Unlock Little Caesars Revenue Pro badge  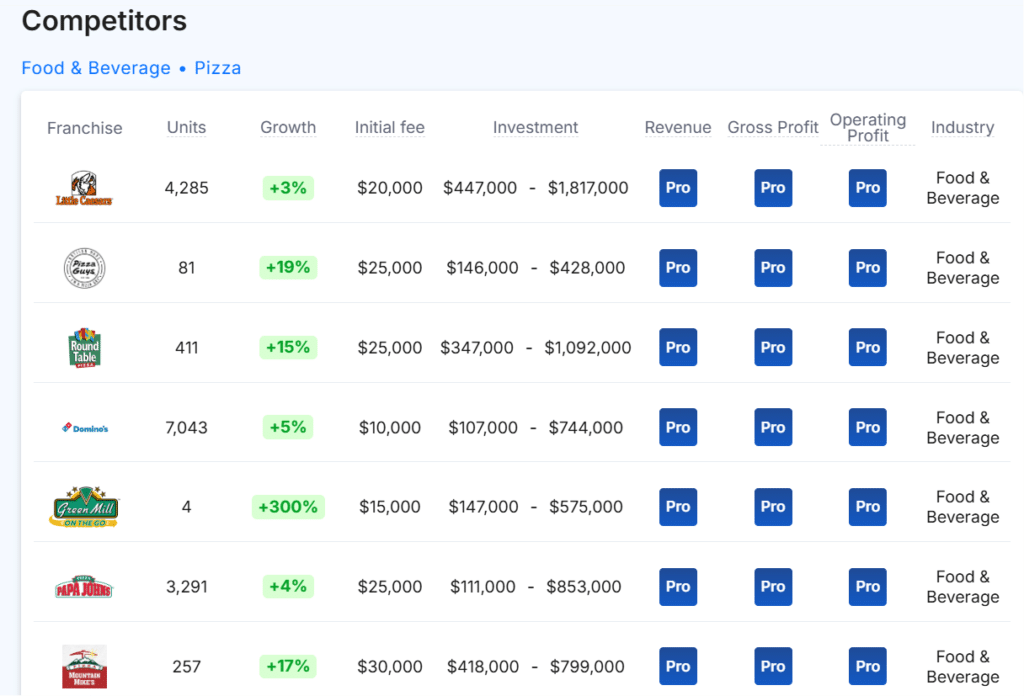(x=678, y=188)
